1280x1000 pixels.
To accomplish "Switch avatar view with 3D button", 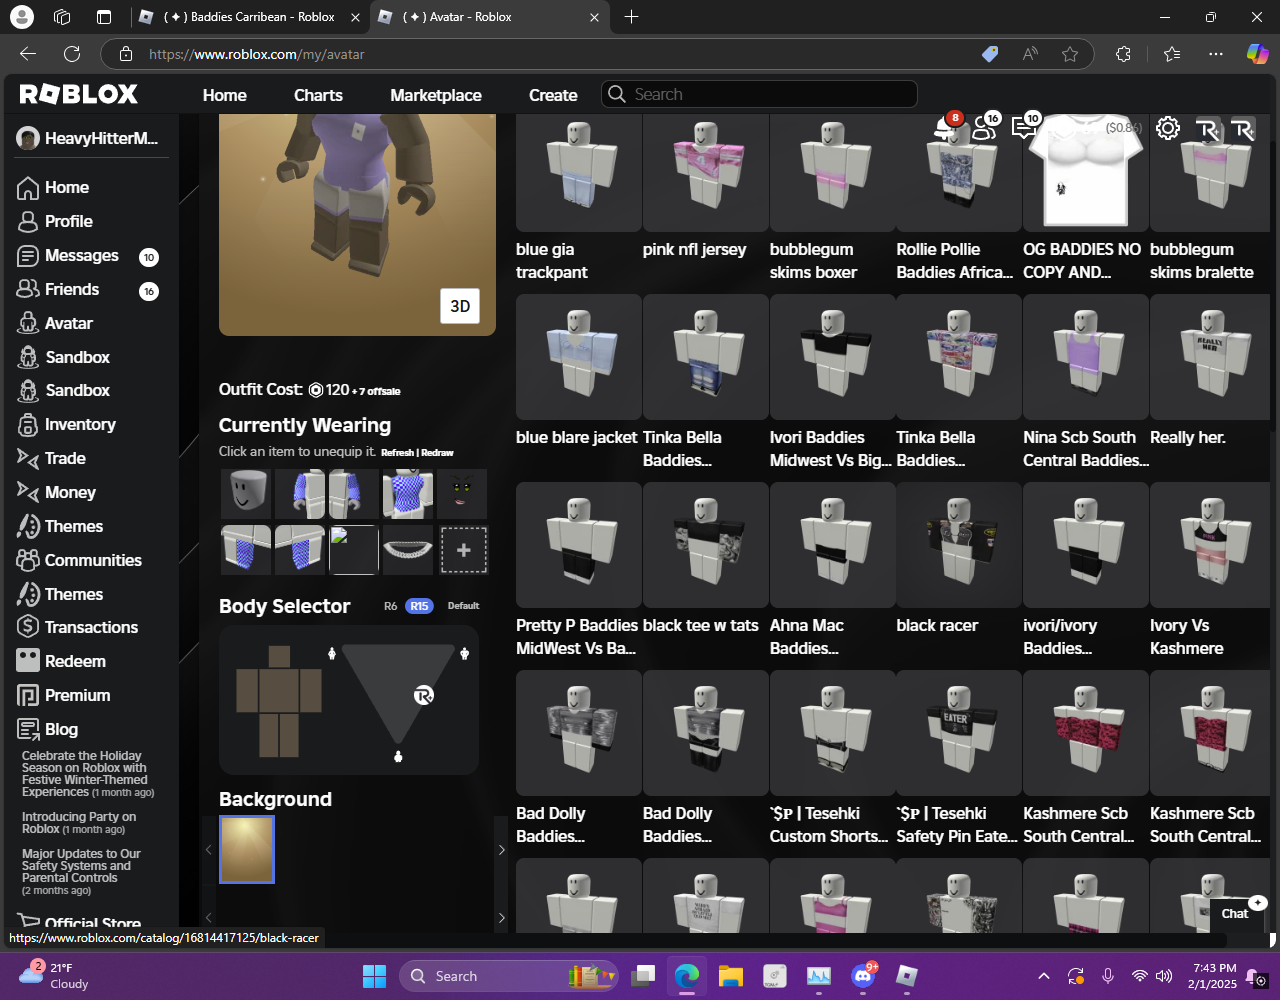I will click(460, 306).
